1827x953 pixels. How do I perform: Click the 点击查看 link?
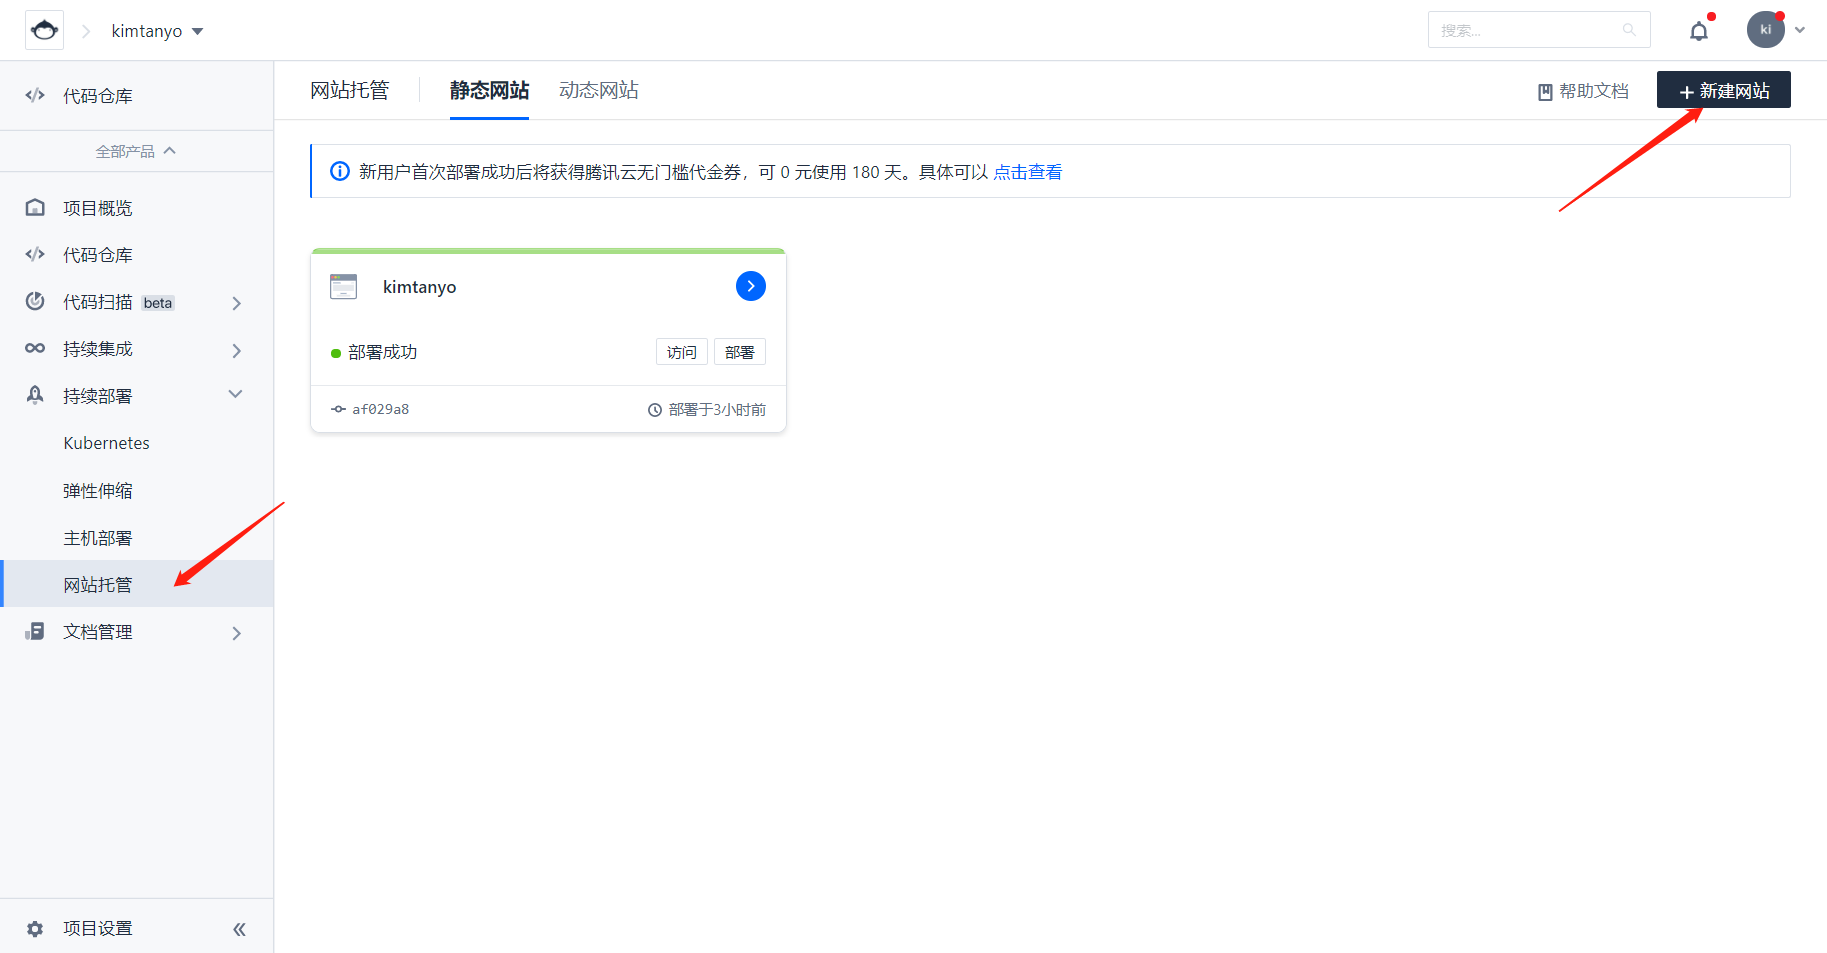point(1027,172)
